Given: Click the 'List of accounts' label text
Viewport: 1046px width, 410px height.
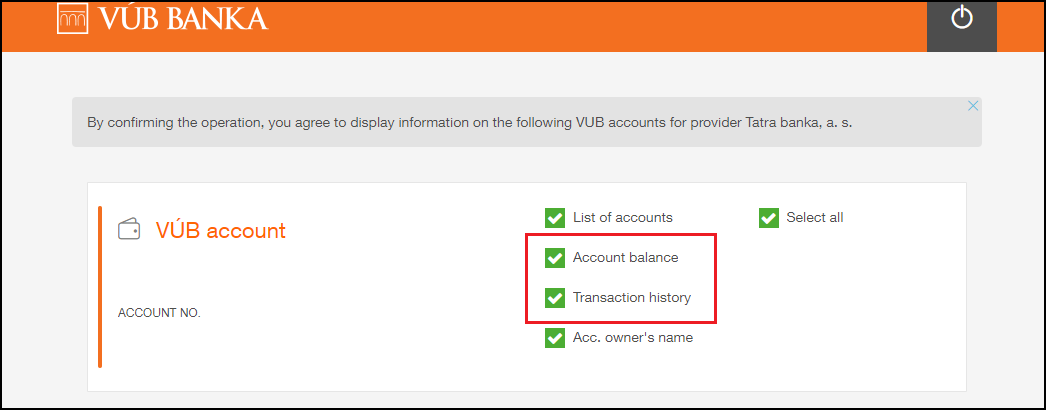Looking at the screenshot, I should point(622,217).
